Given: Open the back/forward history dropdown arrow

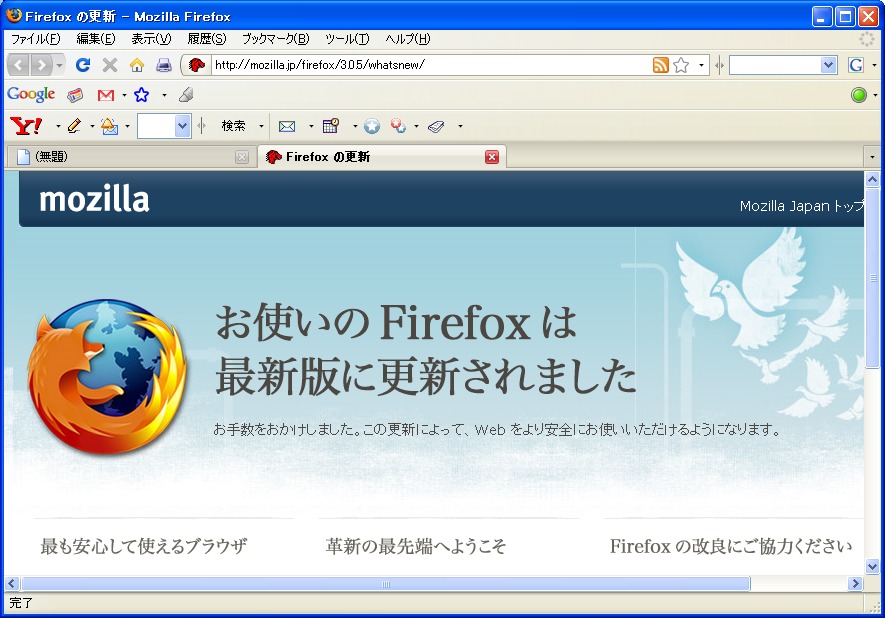Looking at the screenshot, I should tap(59, 65).
